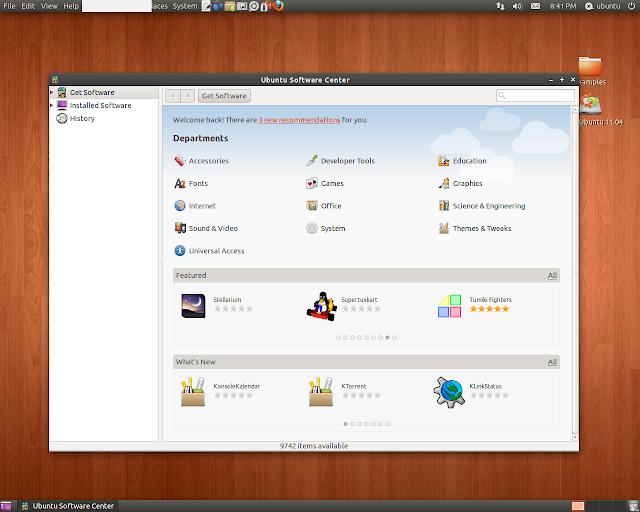Select the KLinkStatus gear globe icon
This screenshot has height=512, width=640.
[x=449, y=392]
